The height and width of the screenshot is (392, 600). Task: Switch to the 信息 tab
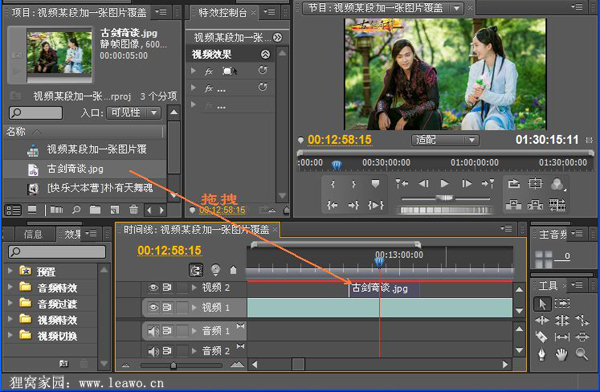33,234
